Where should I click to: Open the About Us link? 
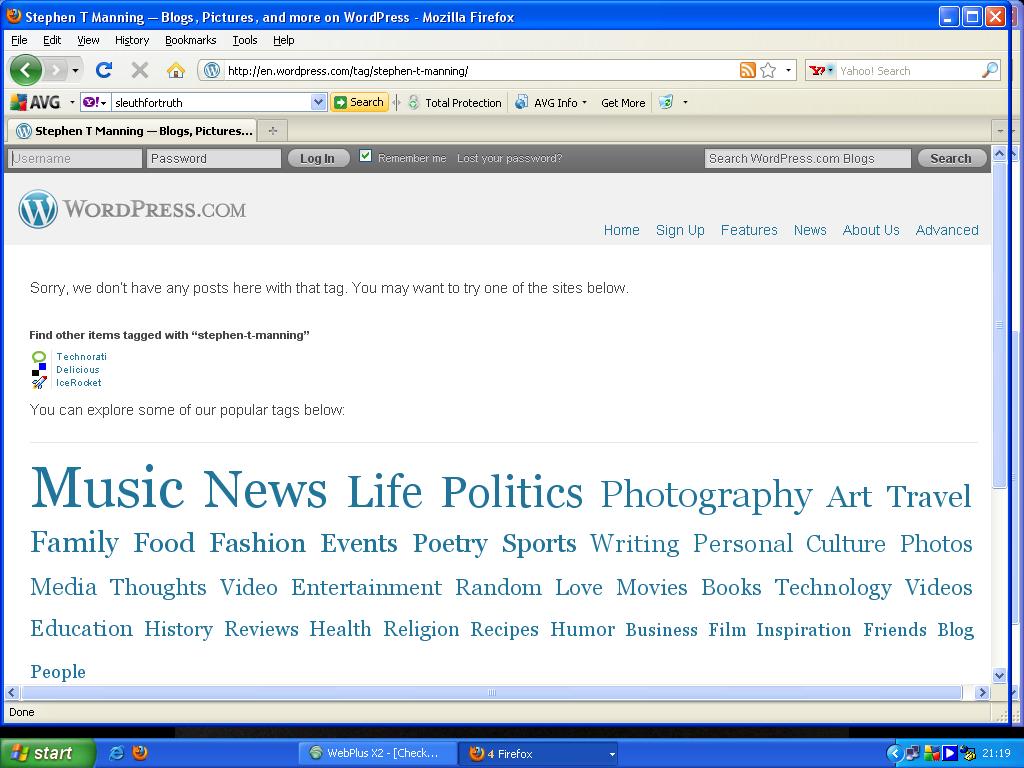point(871,230)
